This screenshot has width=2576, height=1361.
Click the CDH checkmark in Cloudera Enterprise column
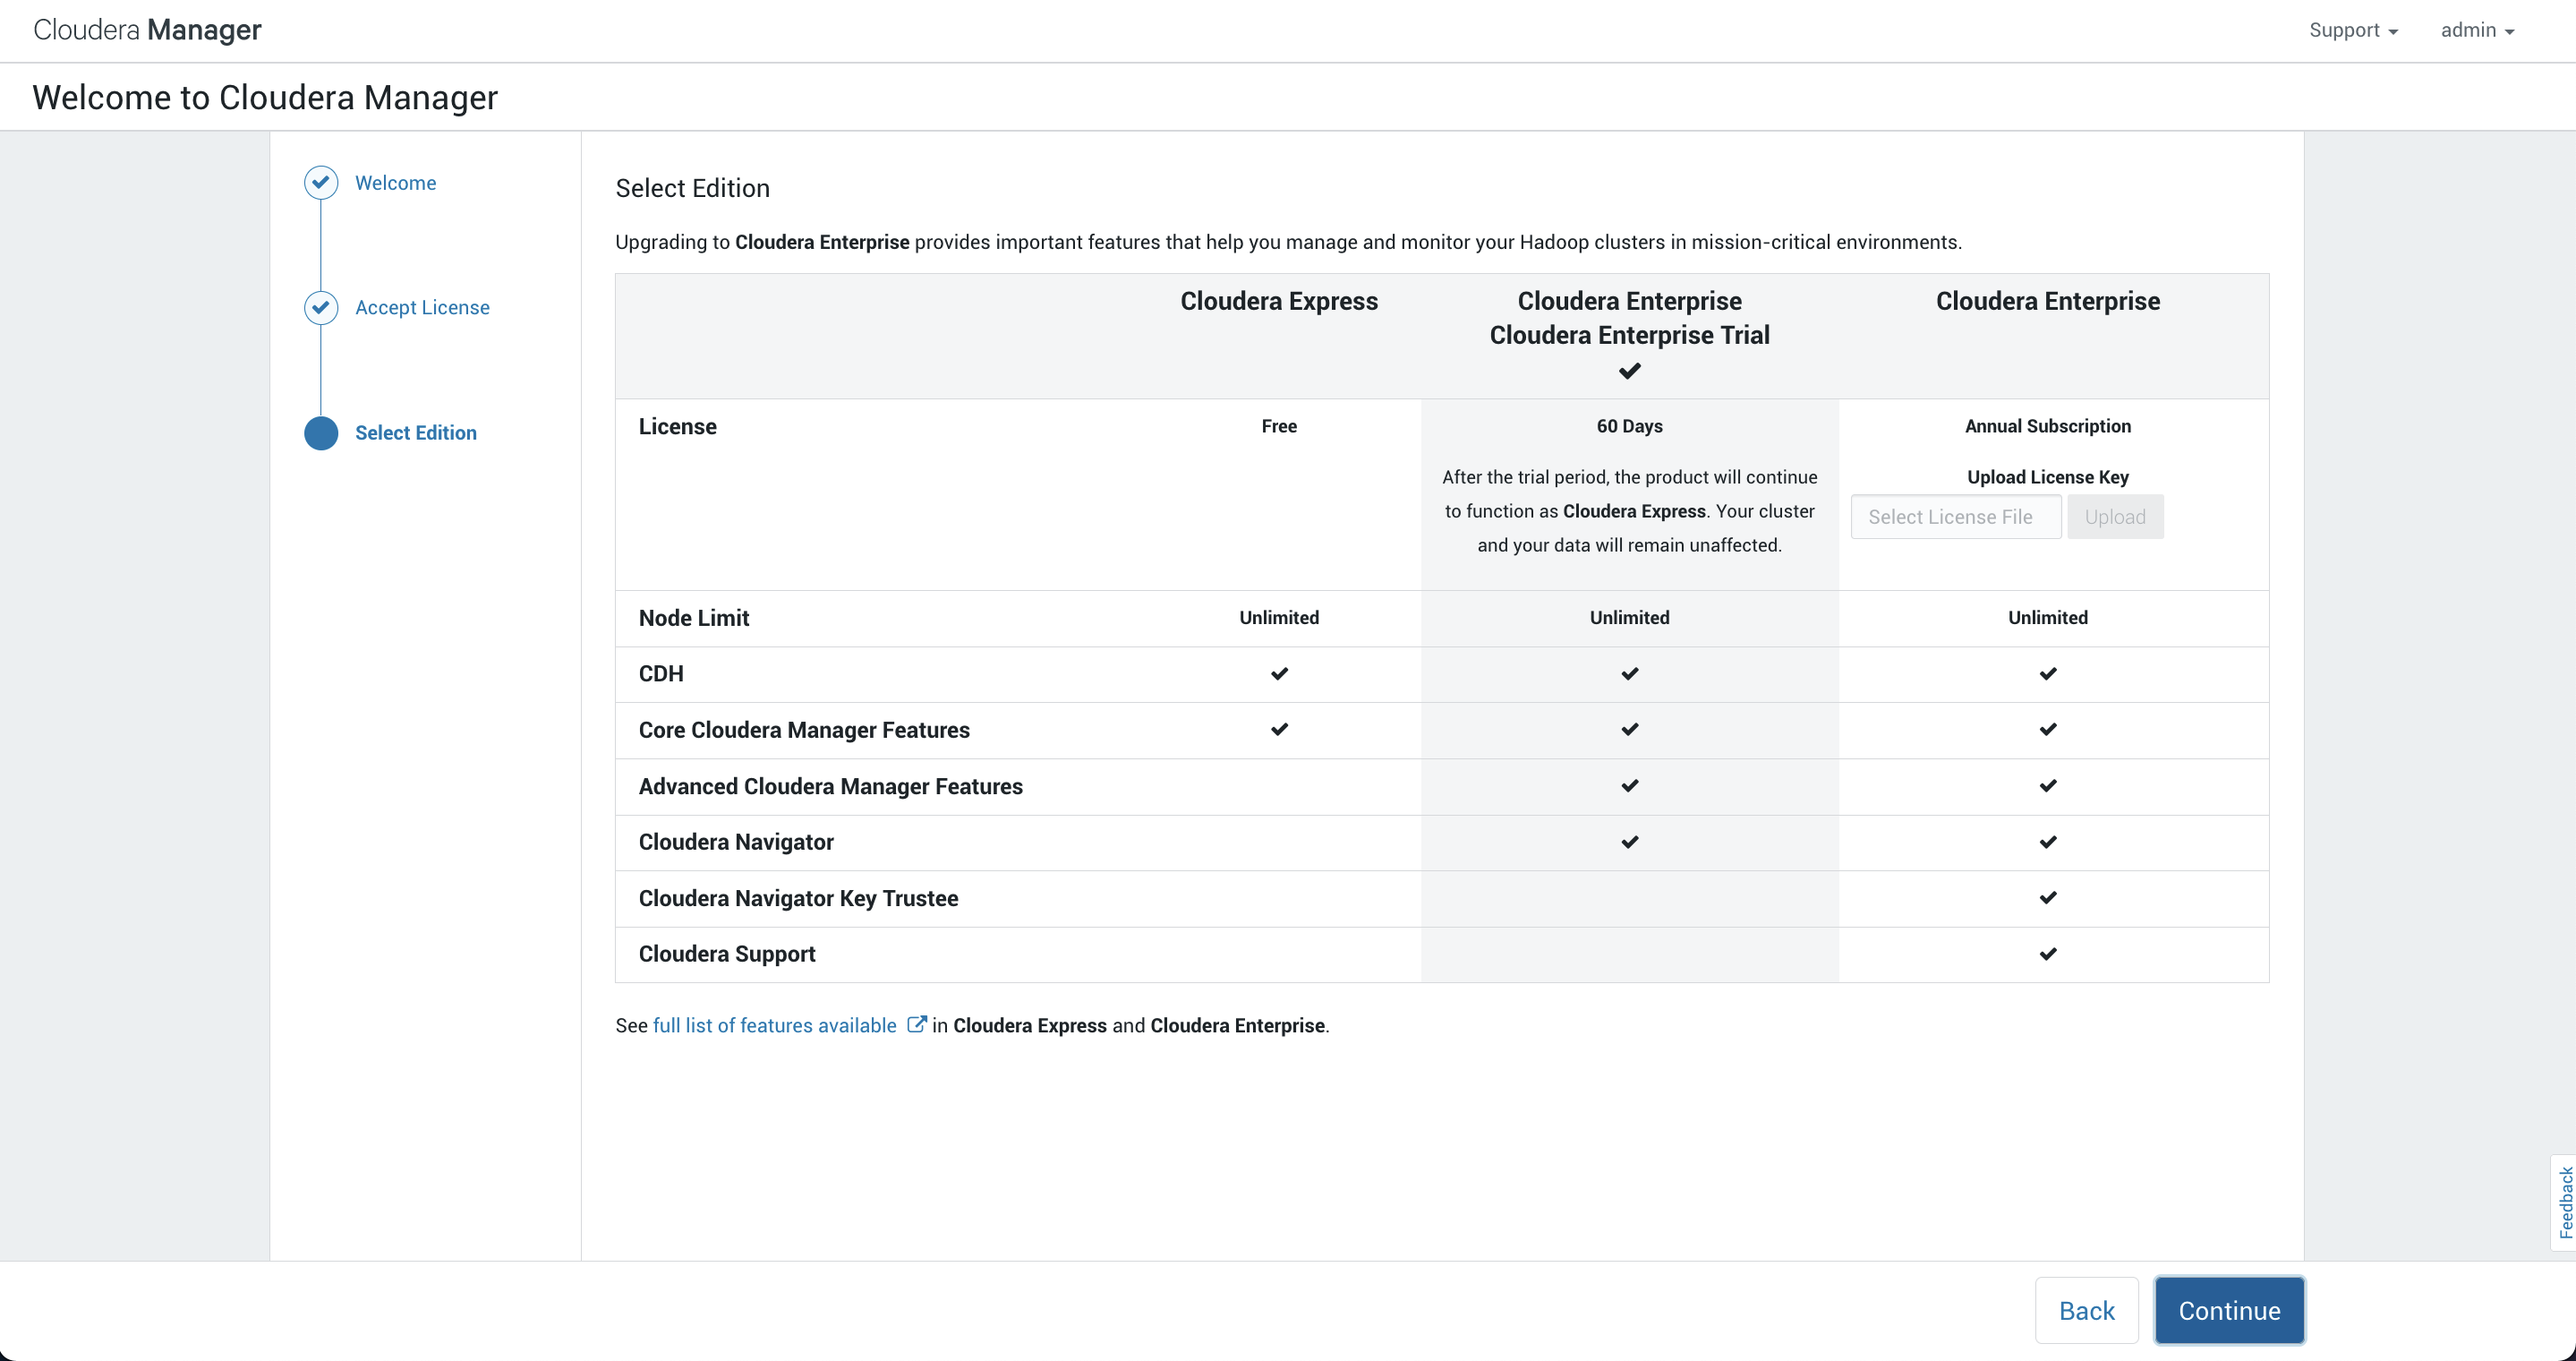2048,674
